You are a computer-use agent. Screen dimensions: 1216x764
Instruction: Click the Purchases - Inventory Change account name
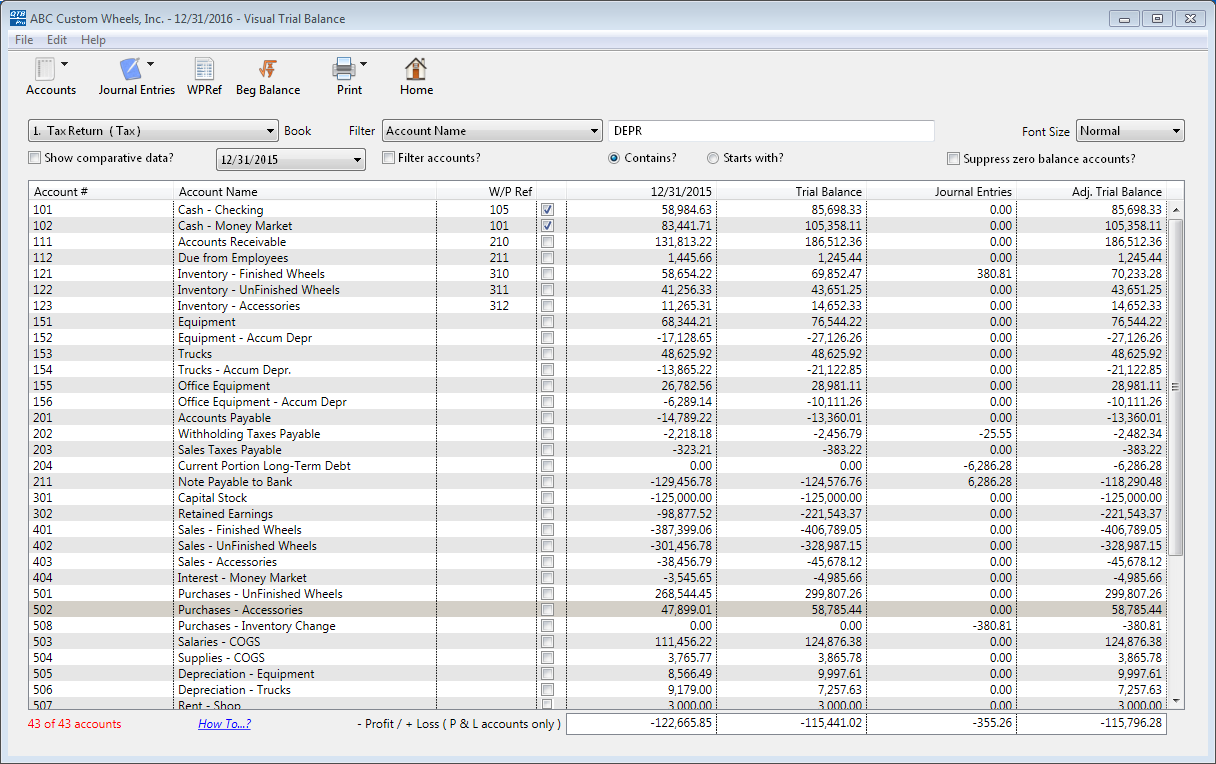click(x=257, y=626)
